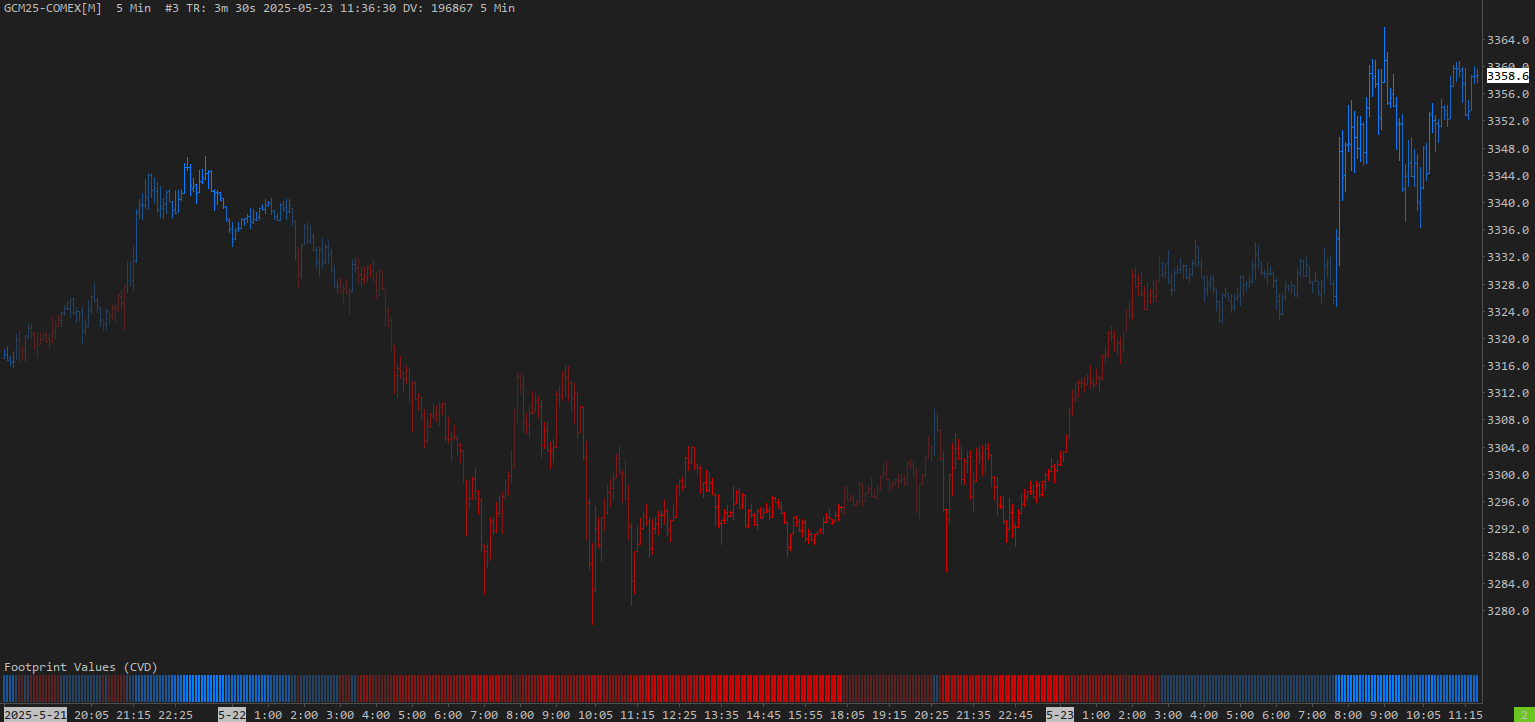Click the 3348.0 price scale label

(x=1508, y=149)
